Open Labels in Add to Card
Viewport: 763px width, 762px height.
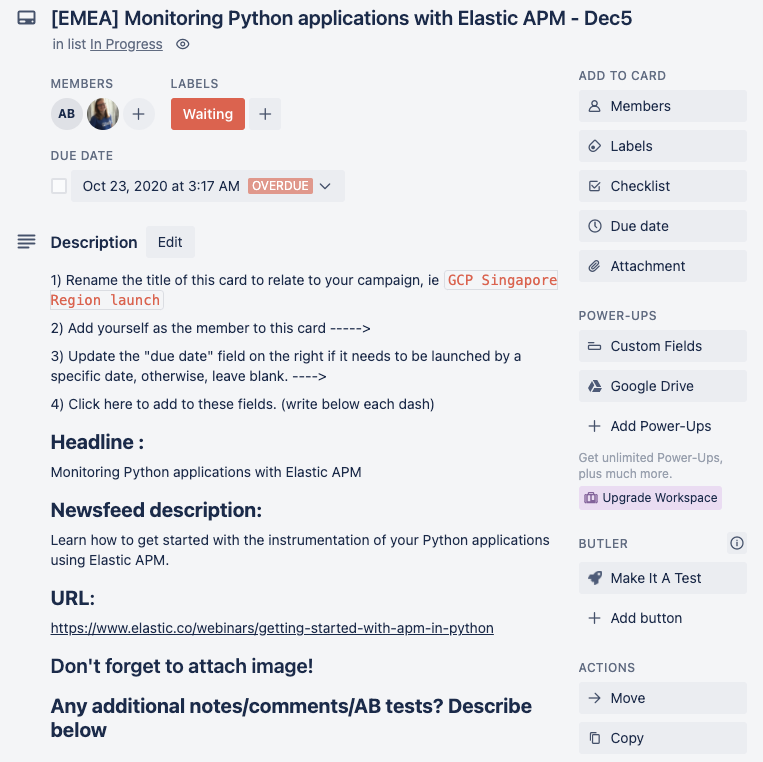click(x=662, y=146)
